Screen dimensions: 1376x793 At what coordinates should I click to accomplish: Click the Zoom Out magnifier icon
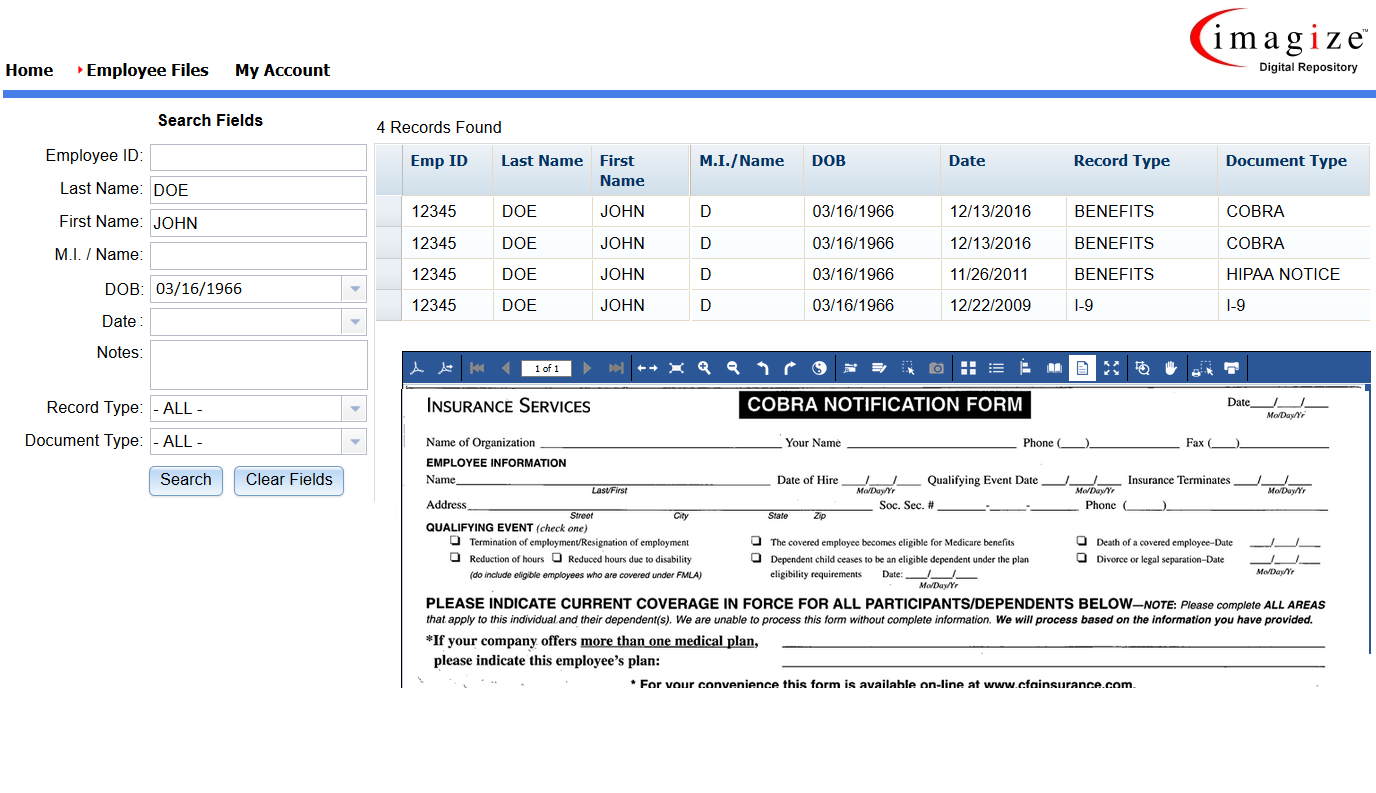[733, 368]
